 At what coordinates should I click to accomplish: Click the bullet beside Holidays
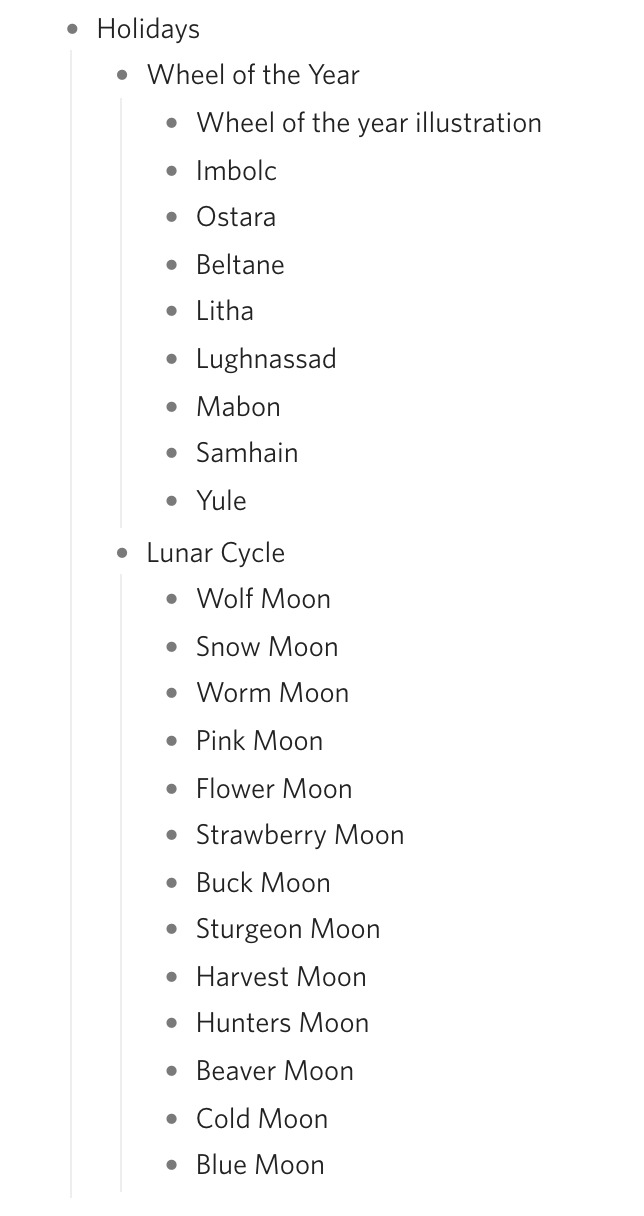click(72, 29)
